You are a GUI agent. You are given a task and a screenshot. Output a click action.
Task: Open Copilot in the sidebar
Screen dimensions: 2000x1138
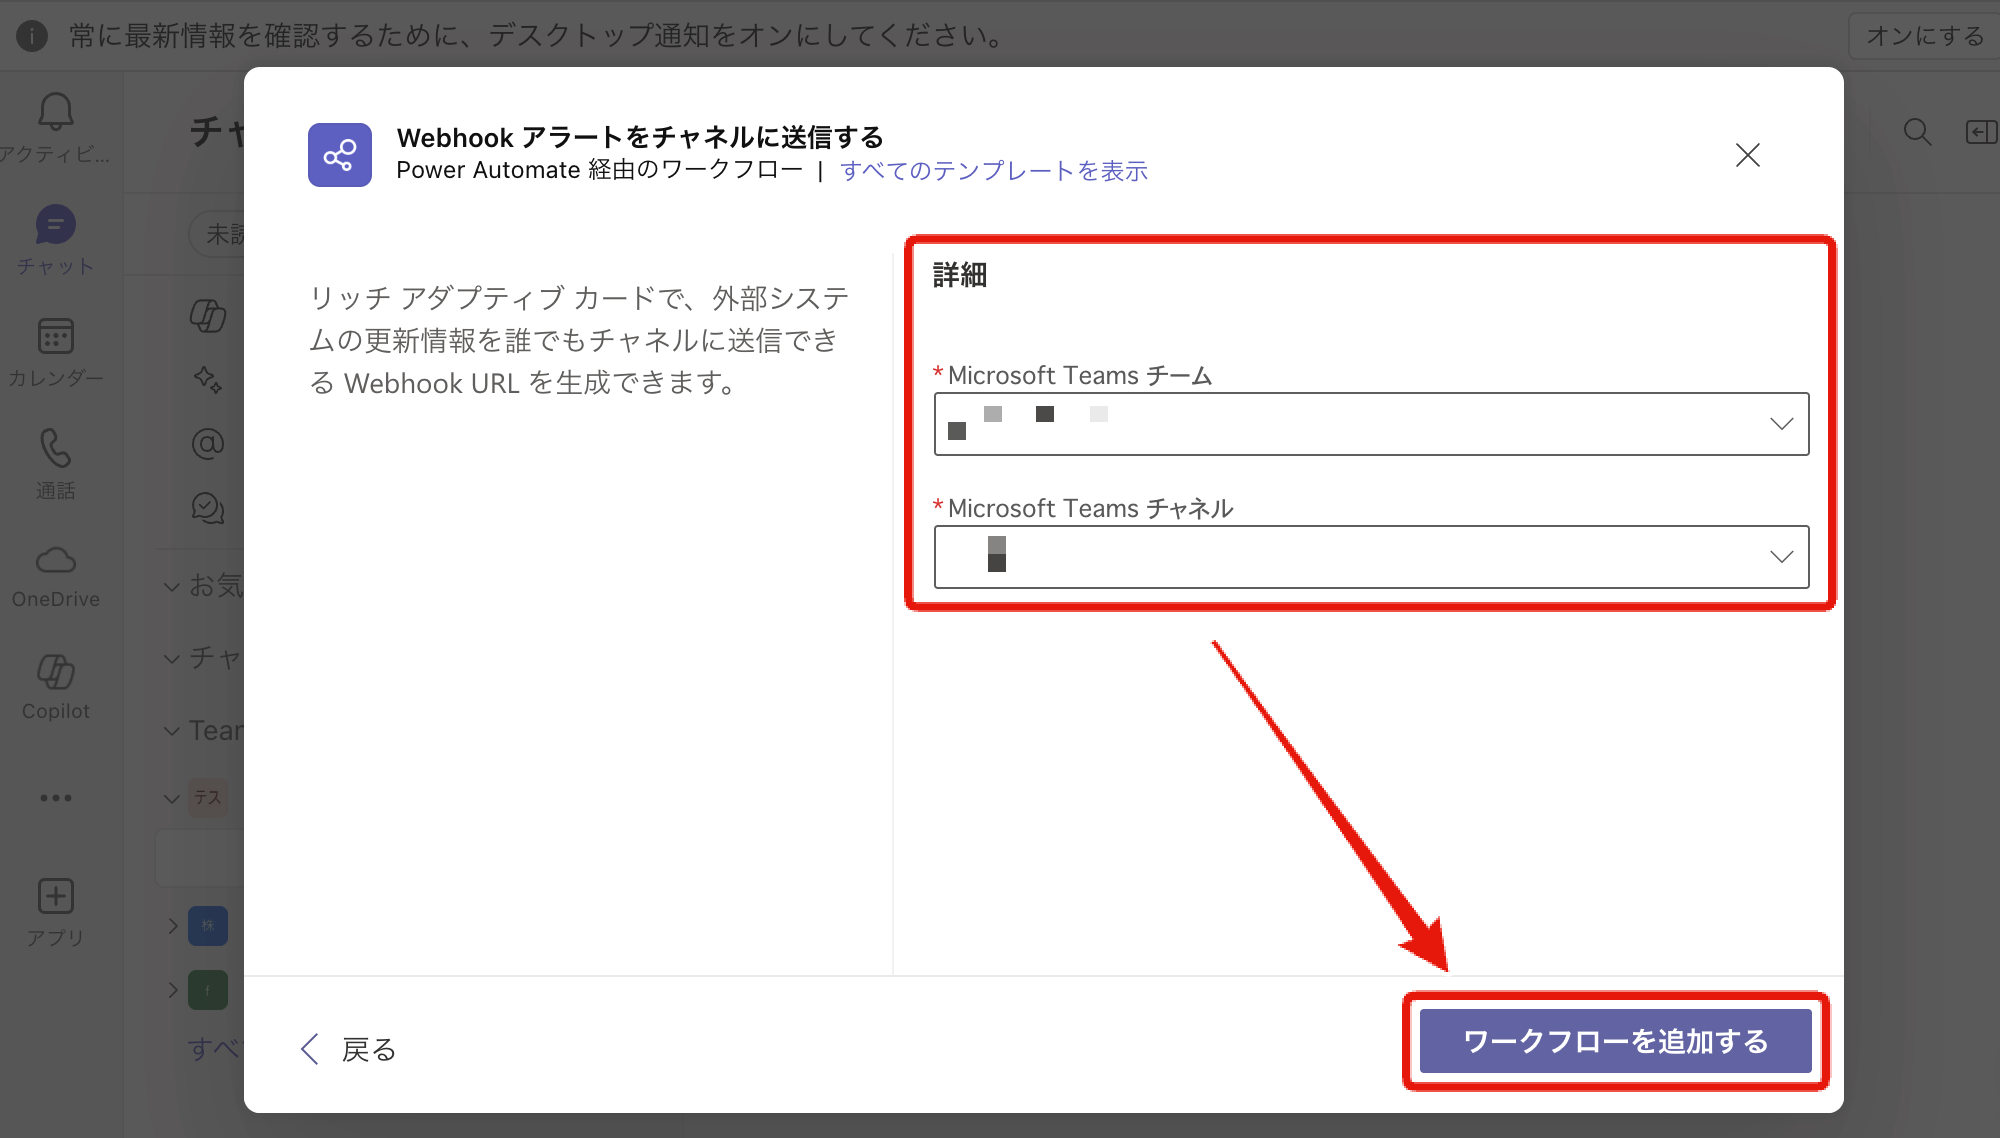coord(55,673)
